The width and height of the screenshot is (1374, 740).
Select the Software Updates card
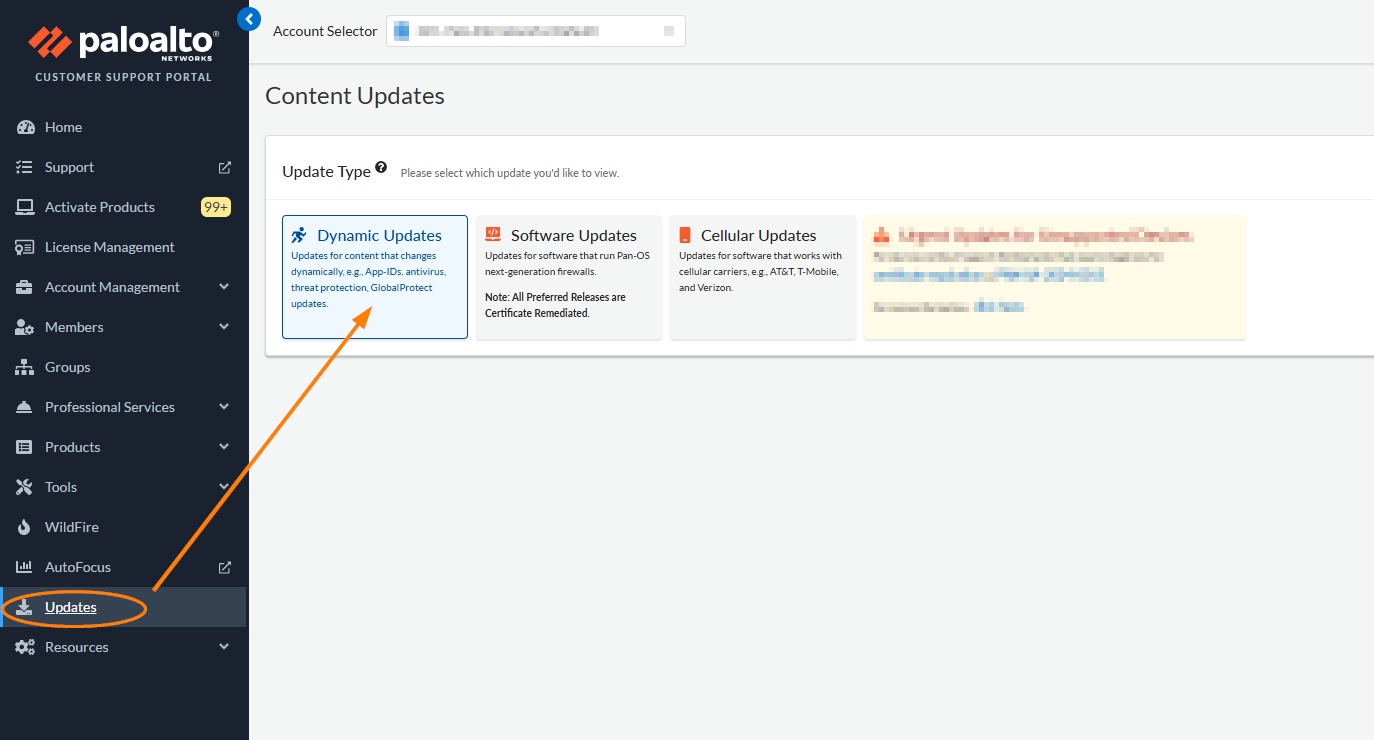pyautogui.click(x=569, y=277)
